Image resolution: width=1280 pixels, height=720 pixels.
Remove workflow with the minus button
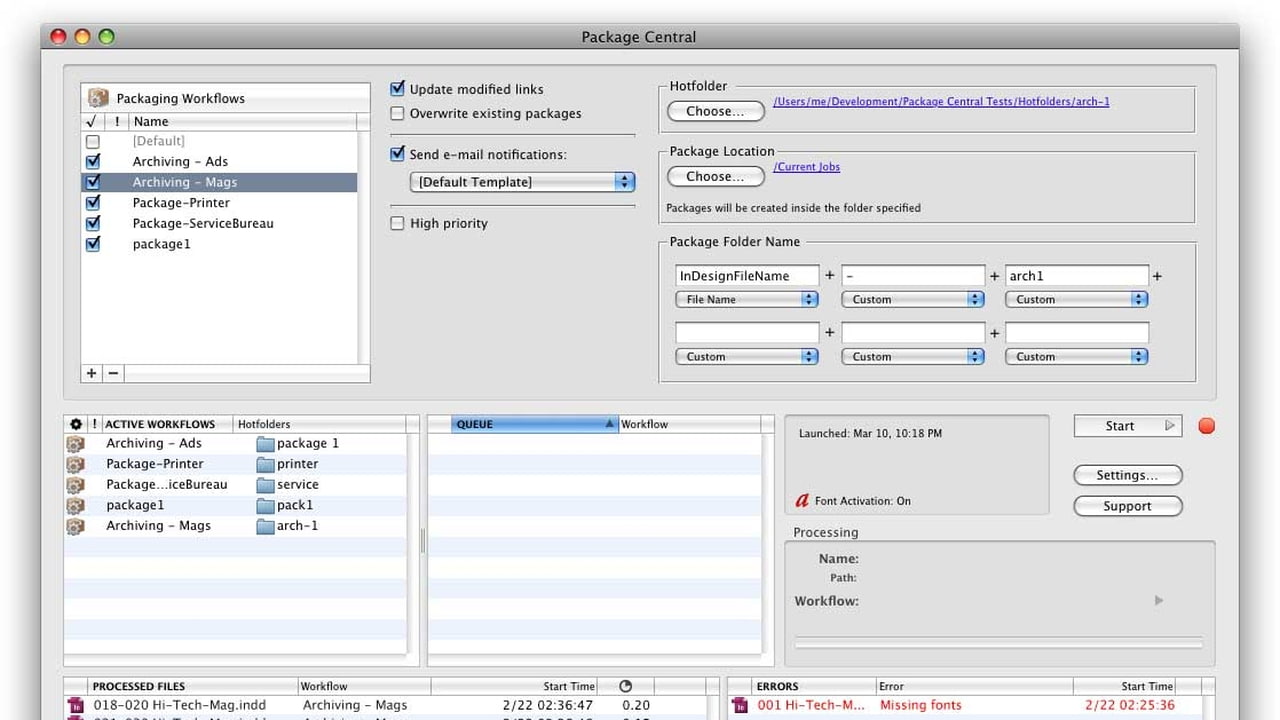(113, 373)
